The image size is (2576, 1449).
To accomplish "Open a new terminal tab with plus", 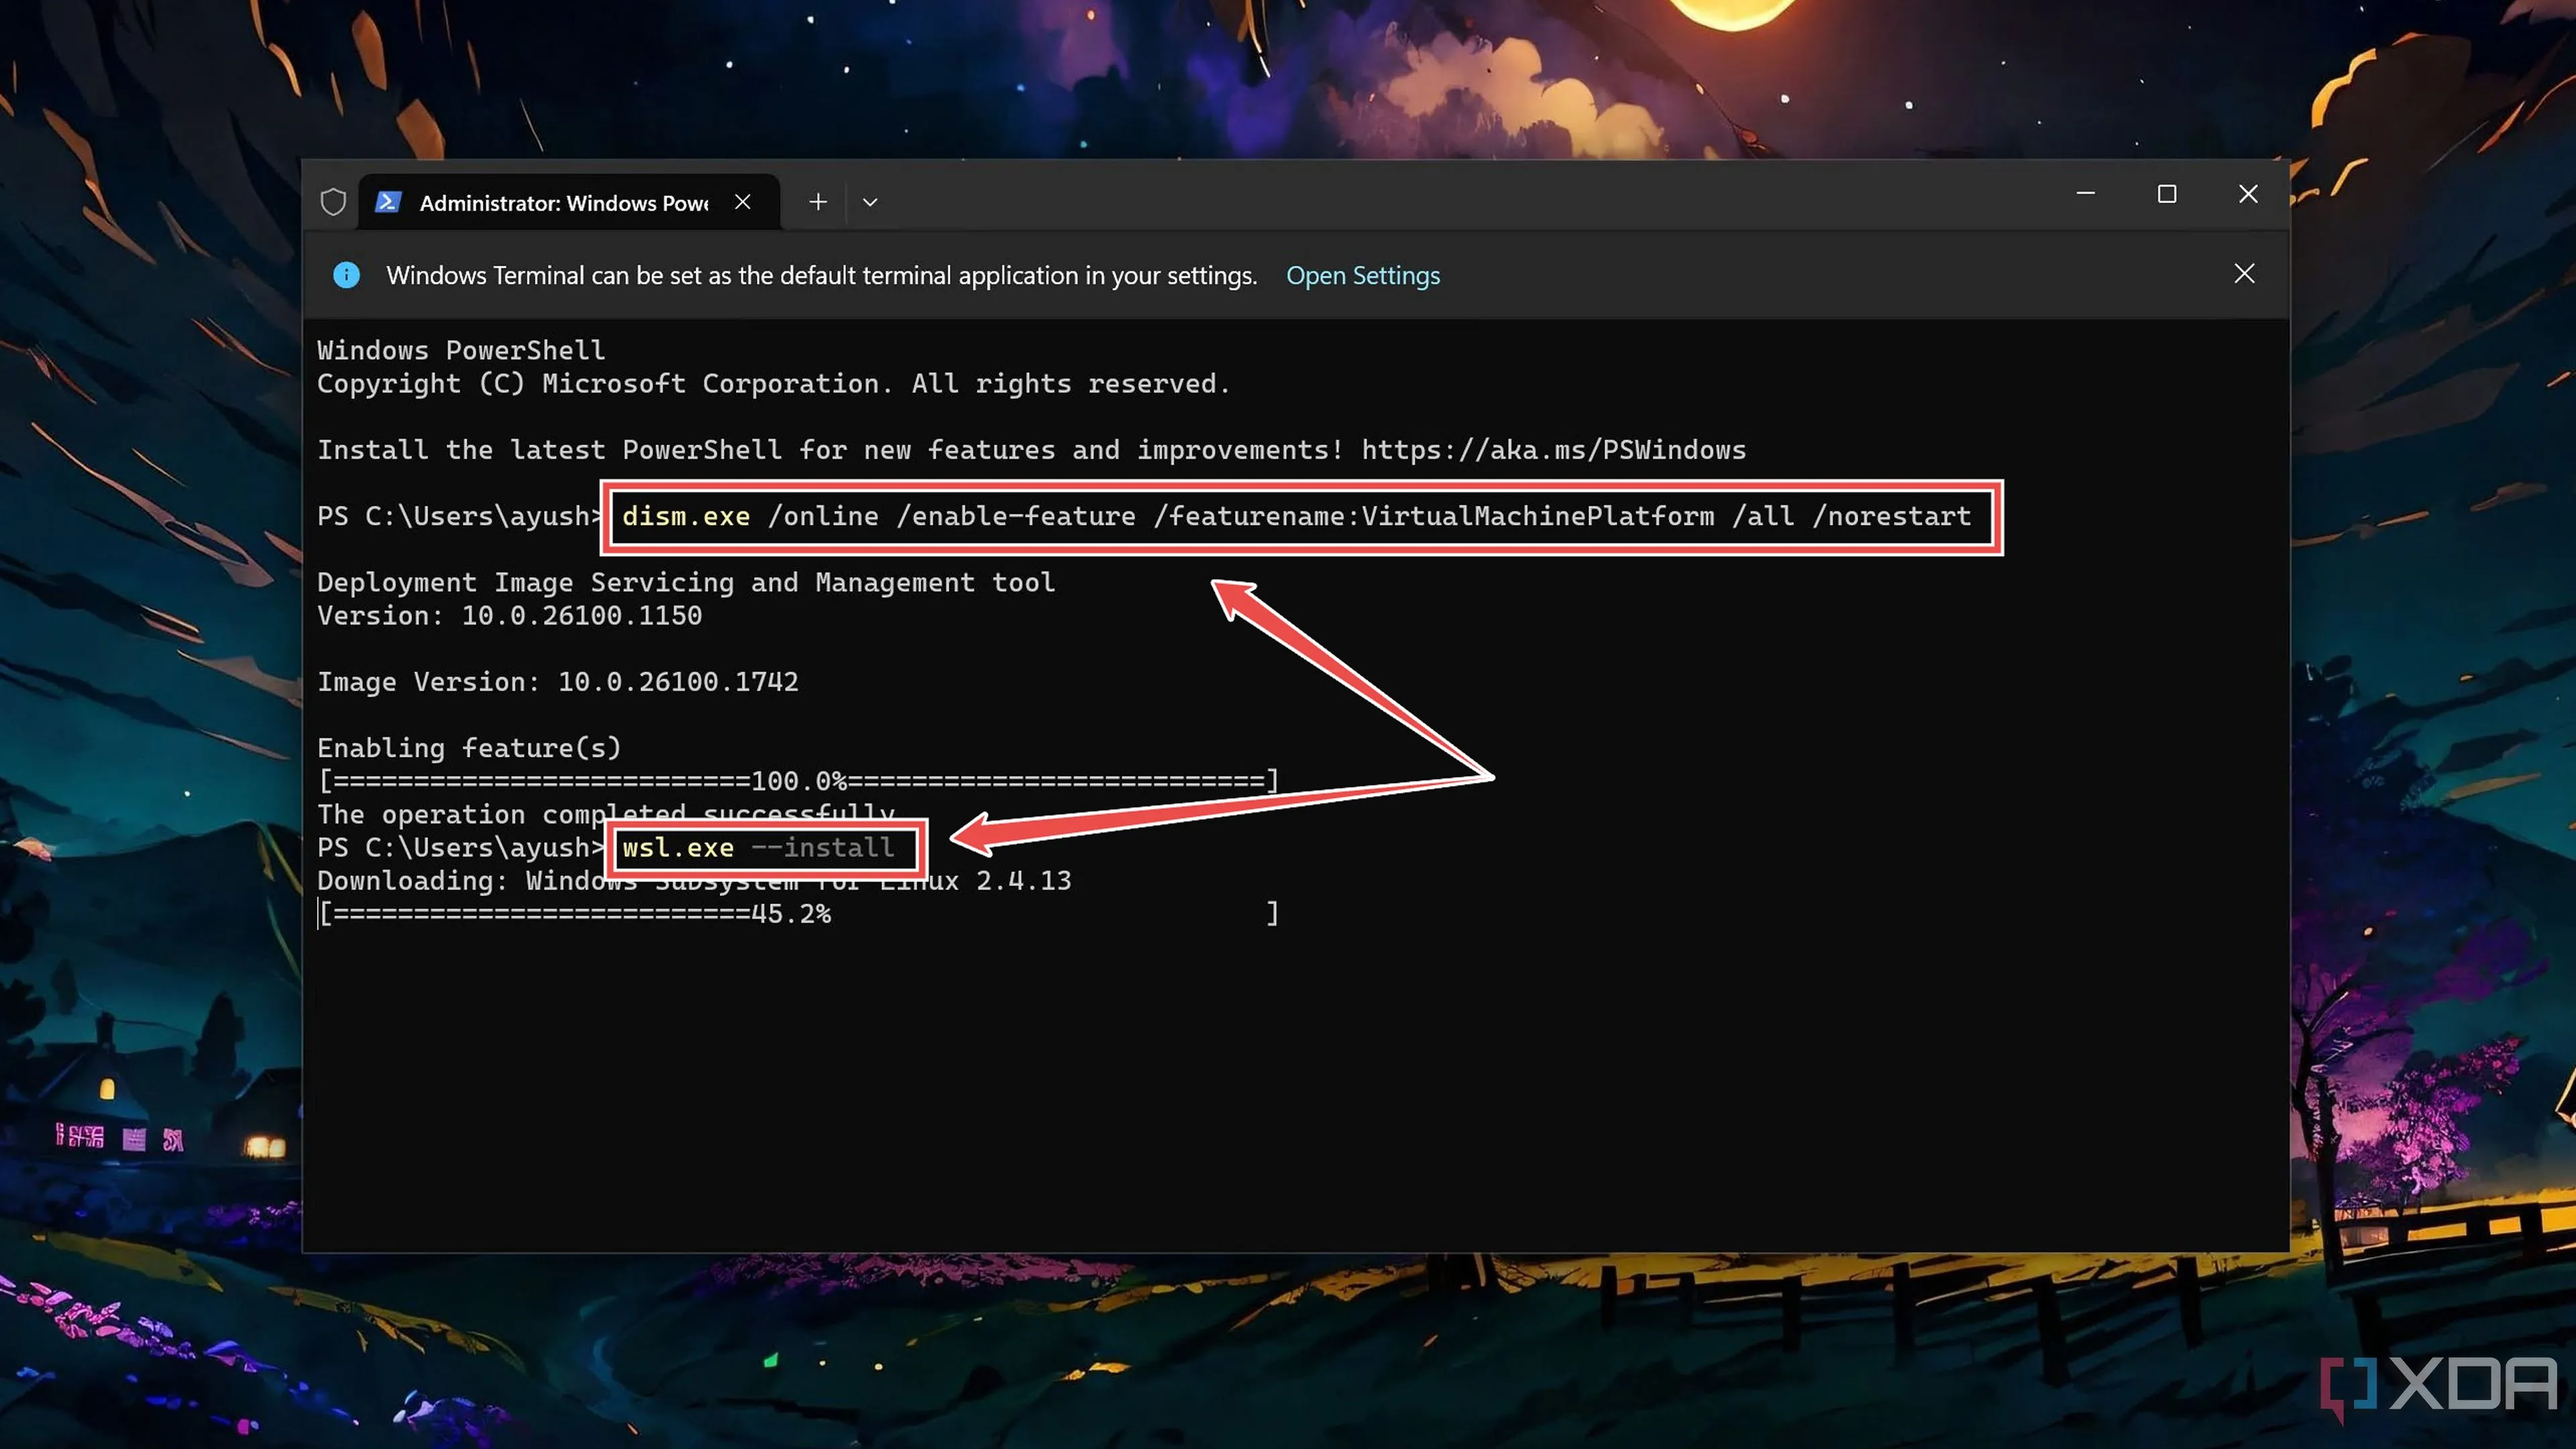I will (818, 202).
